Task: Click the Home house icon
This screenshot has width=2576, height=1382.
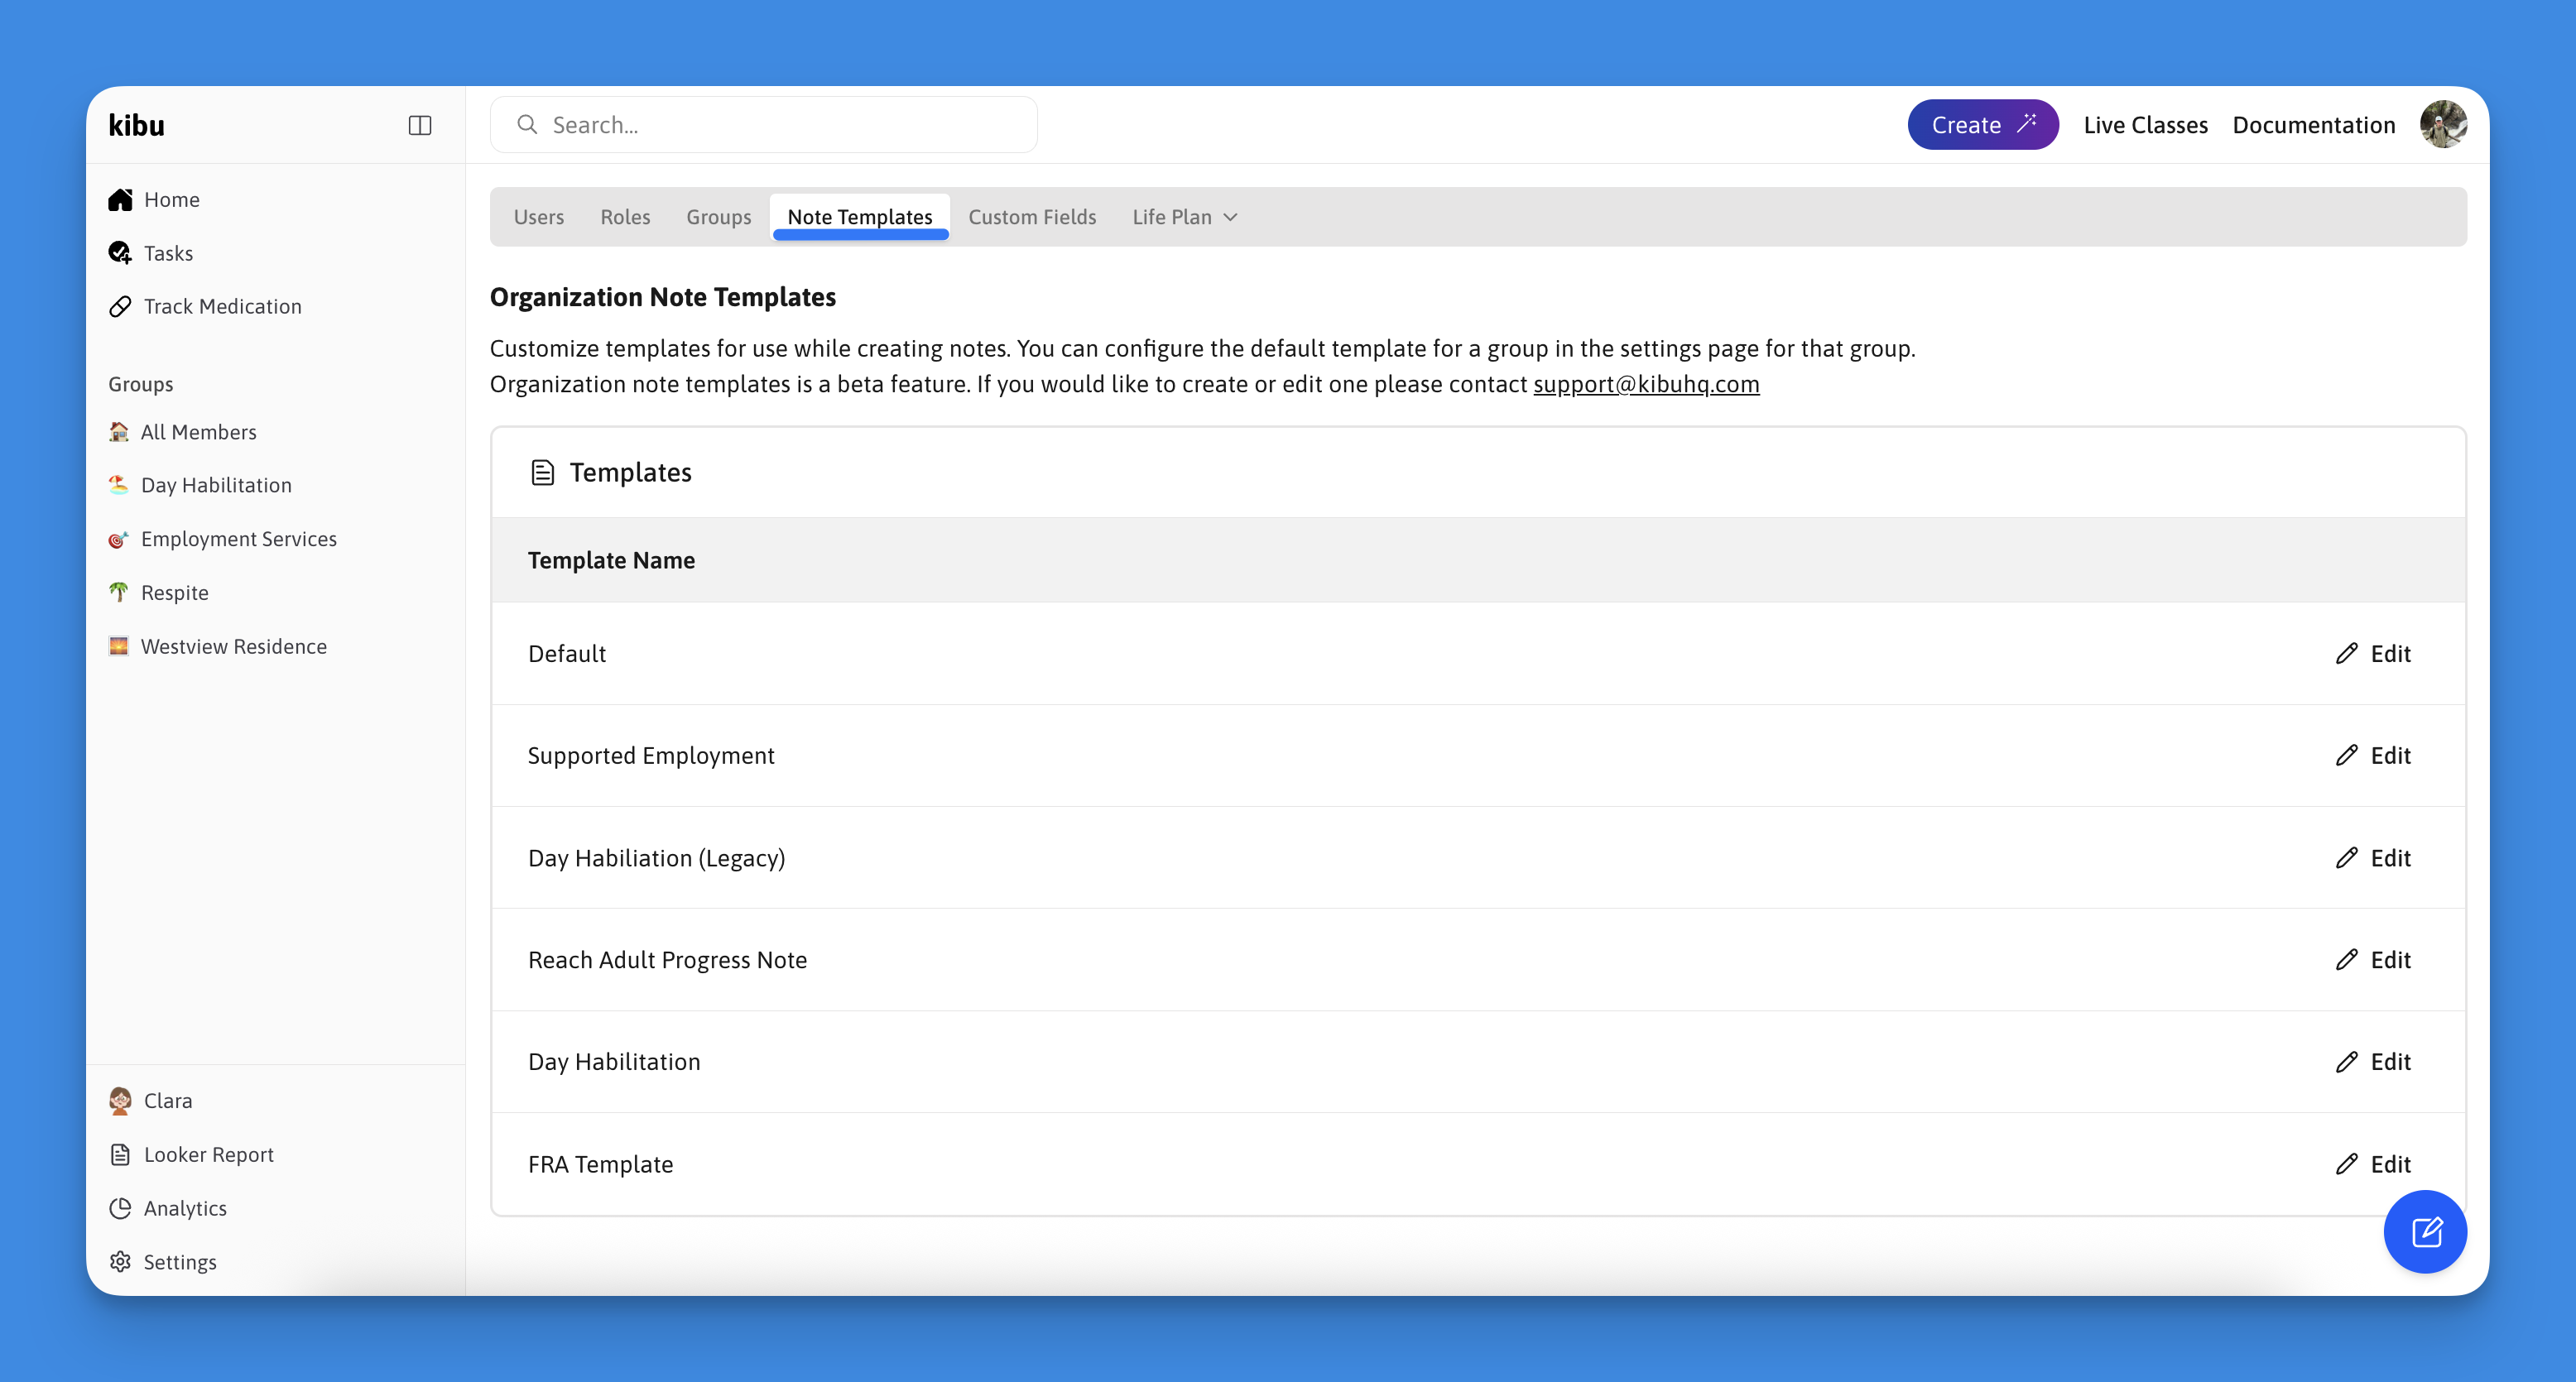Action: pyautogui.click(x=120, y=199)
